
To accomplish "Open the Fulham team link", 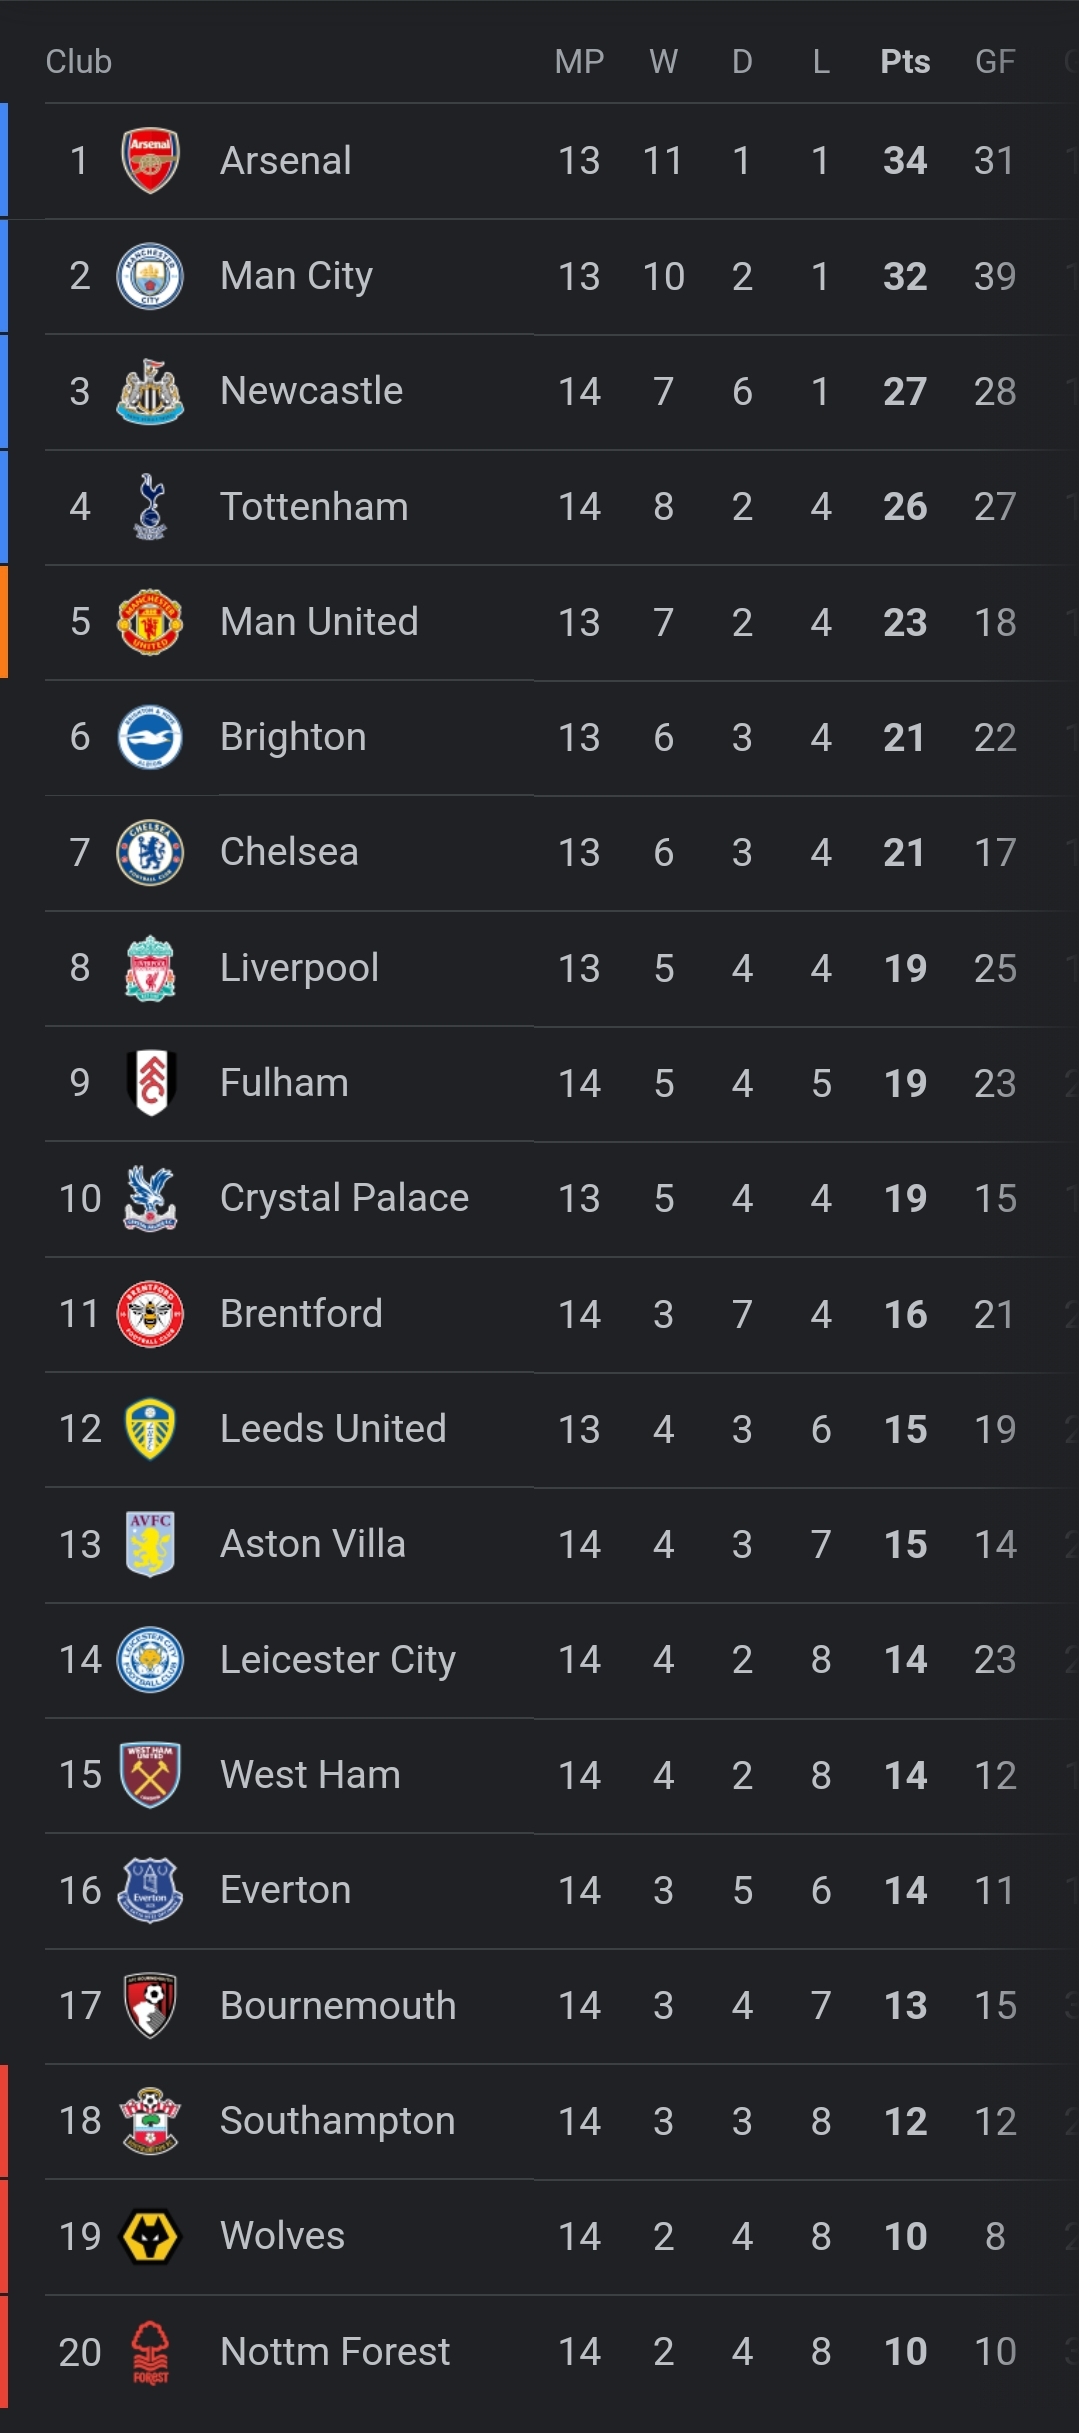I will (x=284, y=1083).
